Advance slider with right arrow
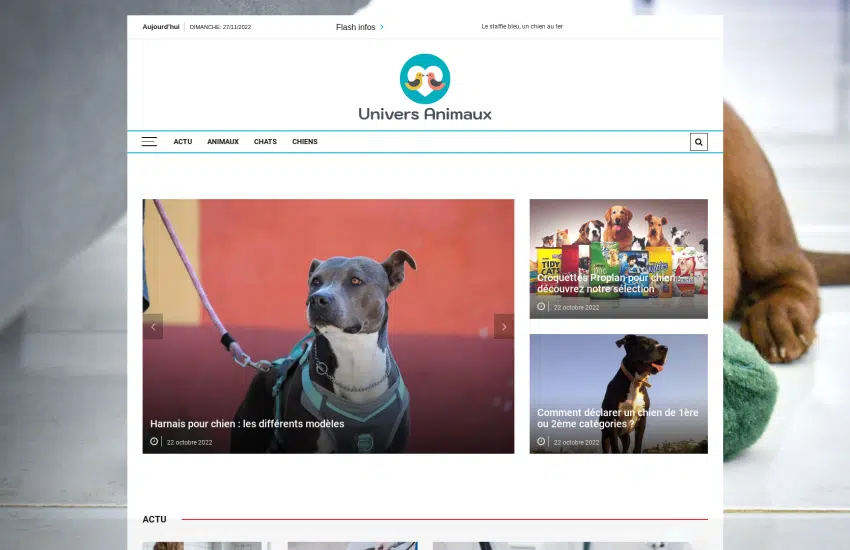The height and width of the screenshot is (550, 850). coord(504,327)
